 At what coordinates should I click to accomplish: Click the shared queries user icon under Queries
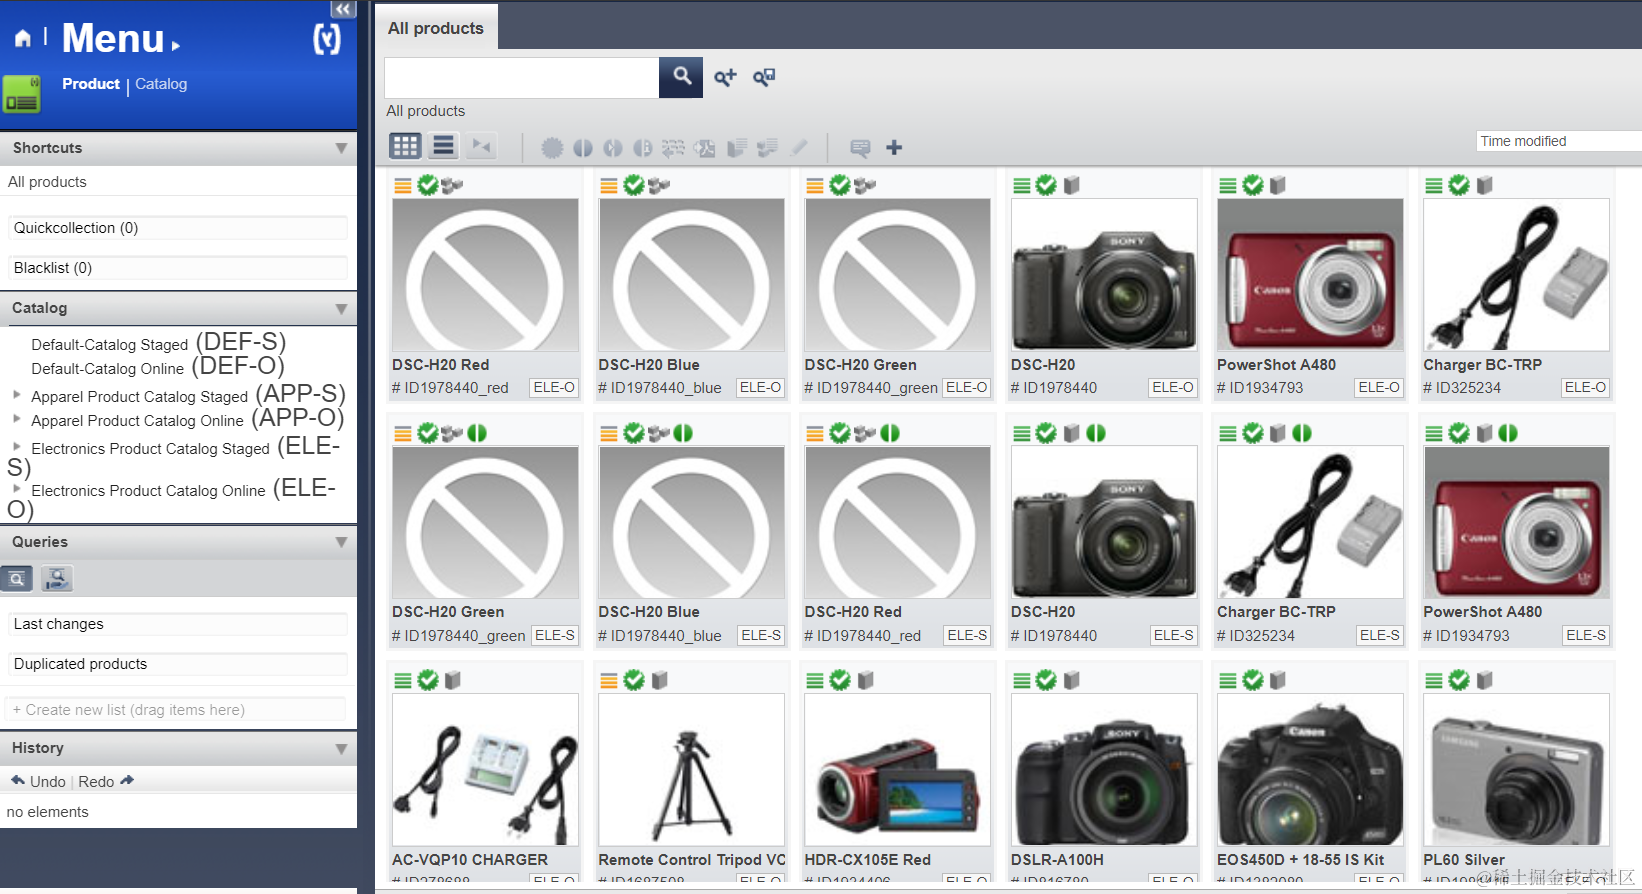click(x=57, y=579)
